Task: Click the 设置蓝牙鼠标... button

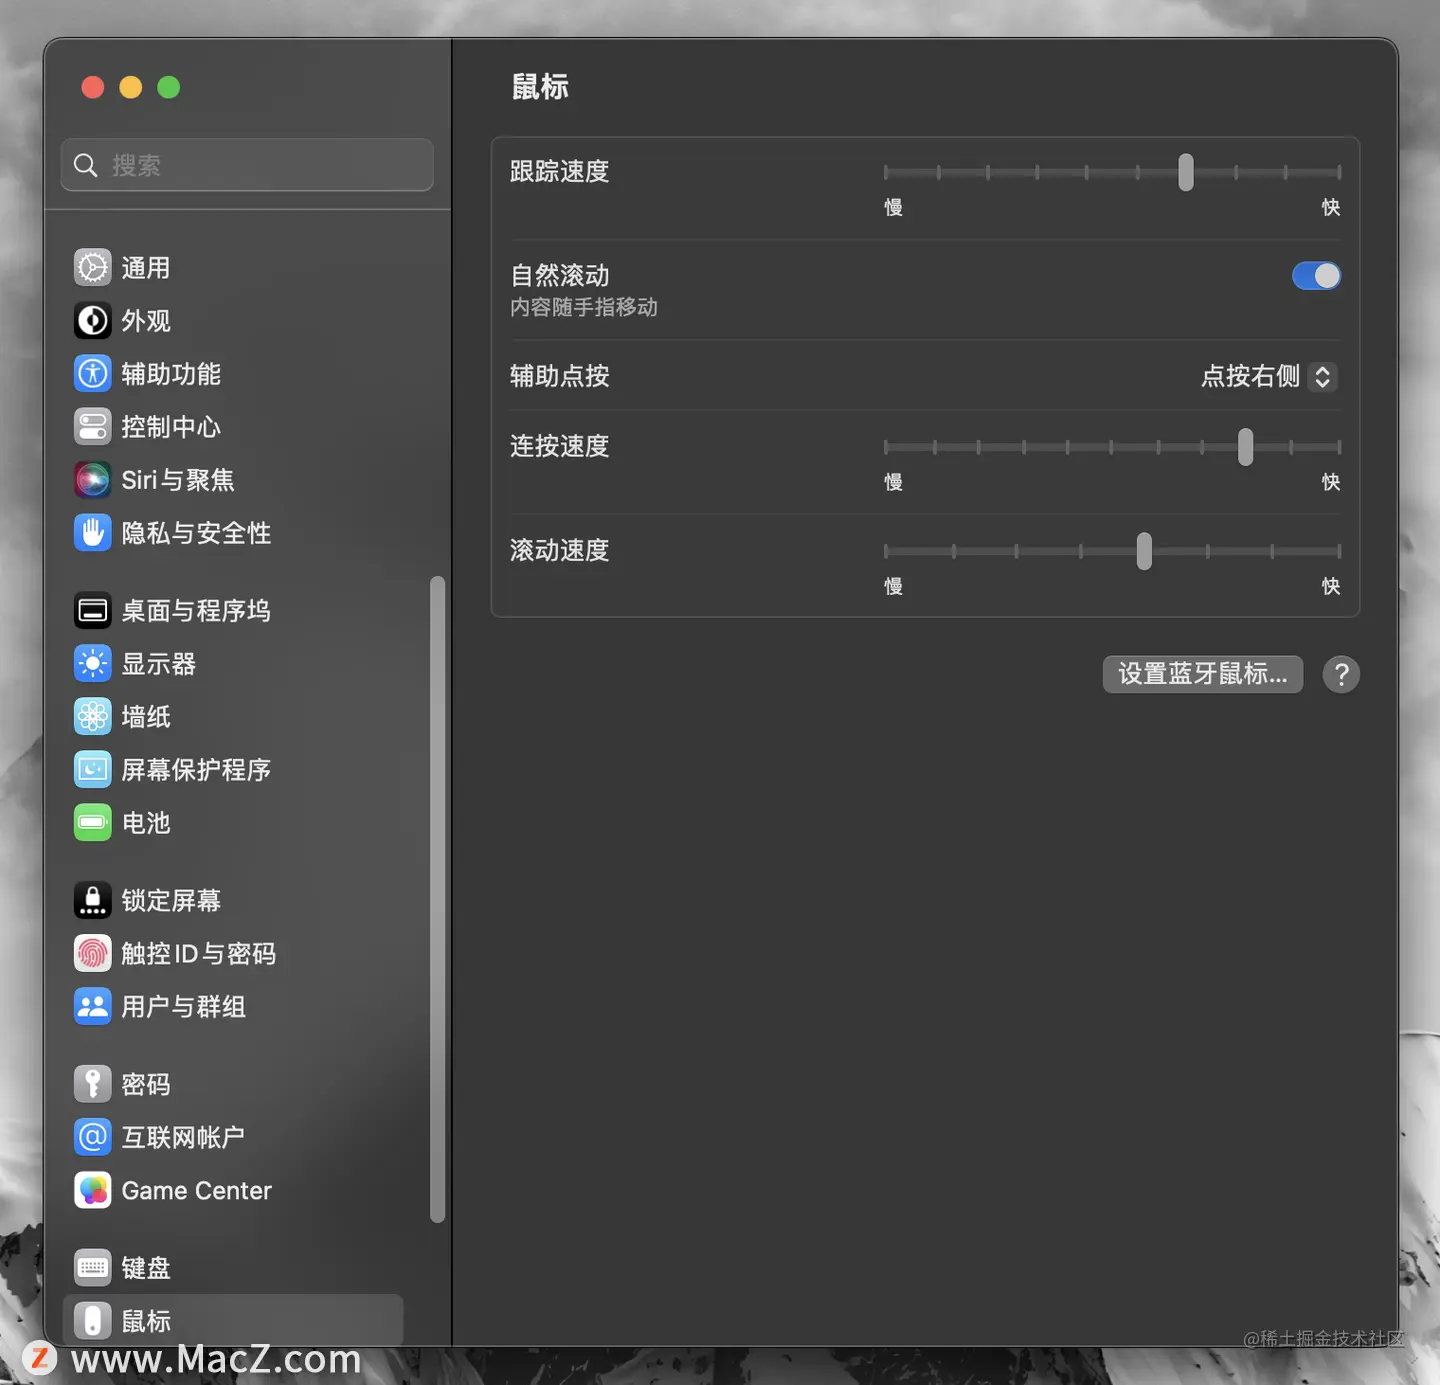Action: pyautogui.click(x=1203, y=674)
